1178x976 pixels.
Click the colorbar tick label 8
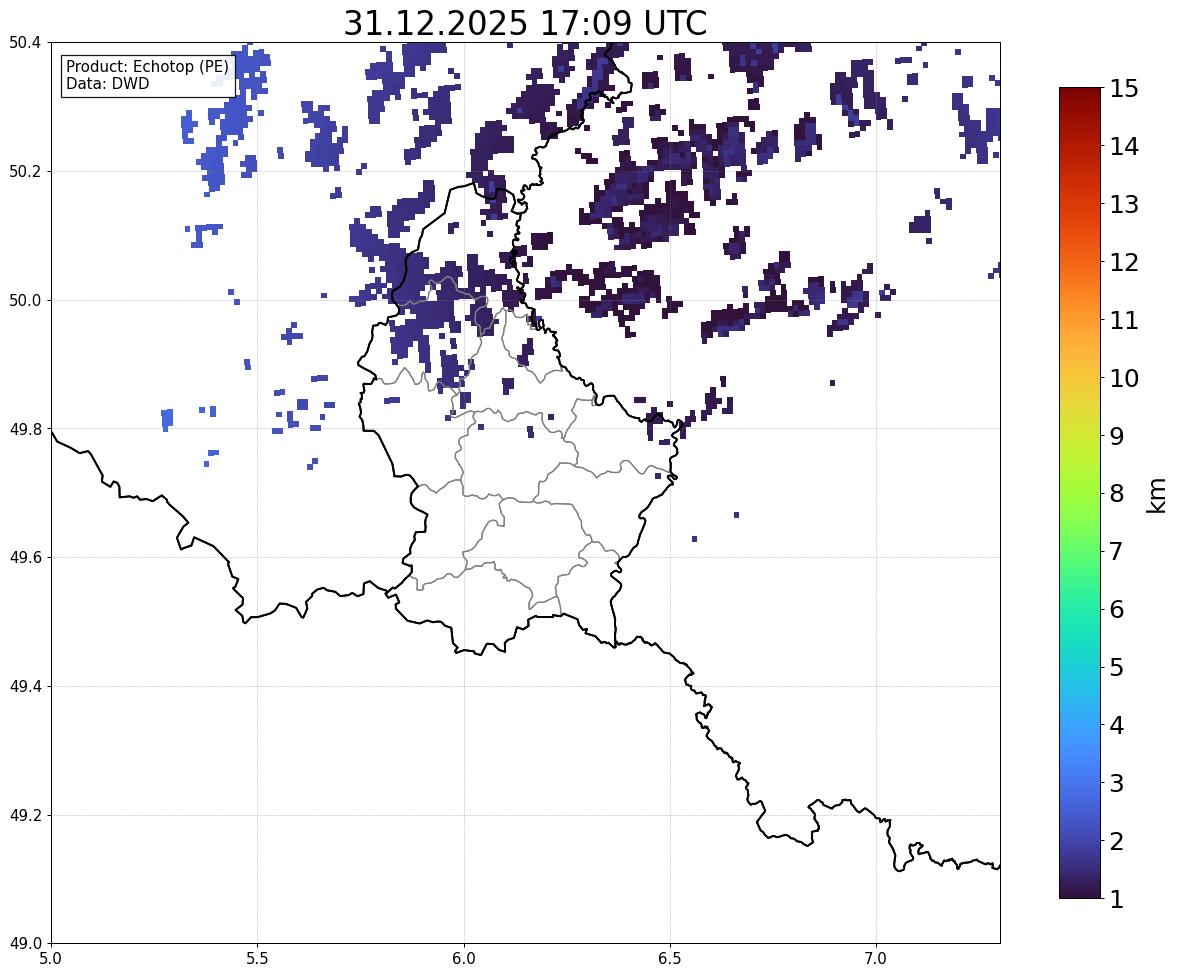(x=1117, y=494)
